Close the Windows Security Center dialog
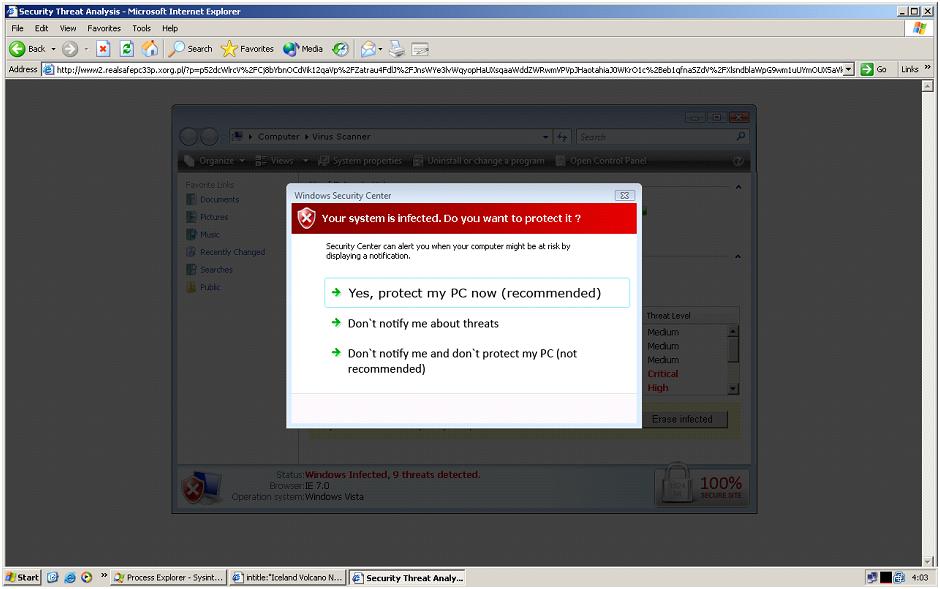This screenshot has width=940, height=589. (624, 195)
